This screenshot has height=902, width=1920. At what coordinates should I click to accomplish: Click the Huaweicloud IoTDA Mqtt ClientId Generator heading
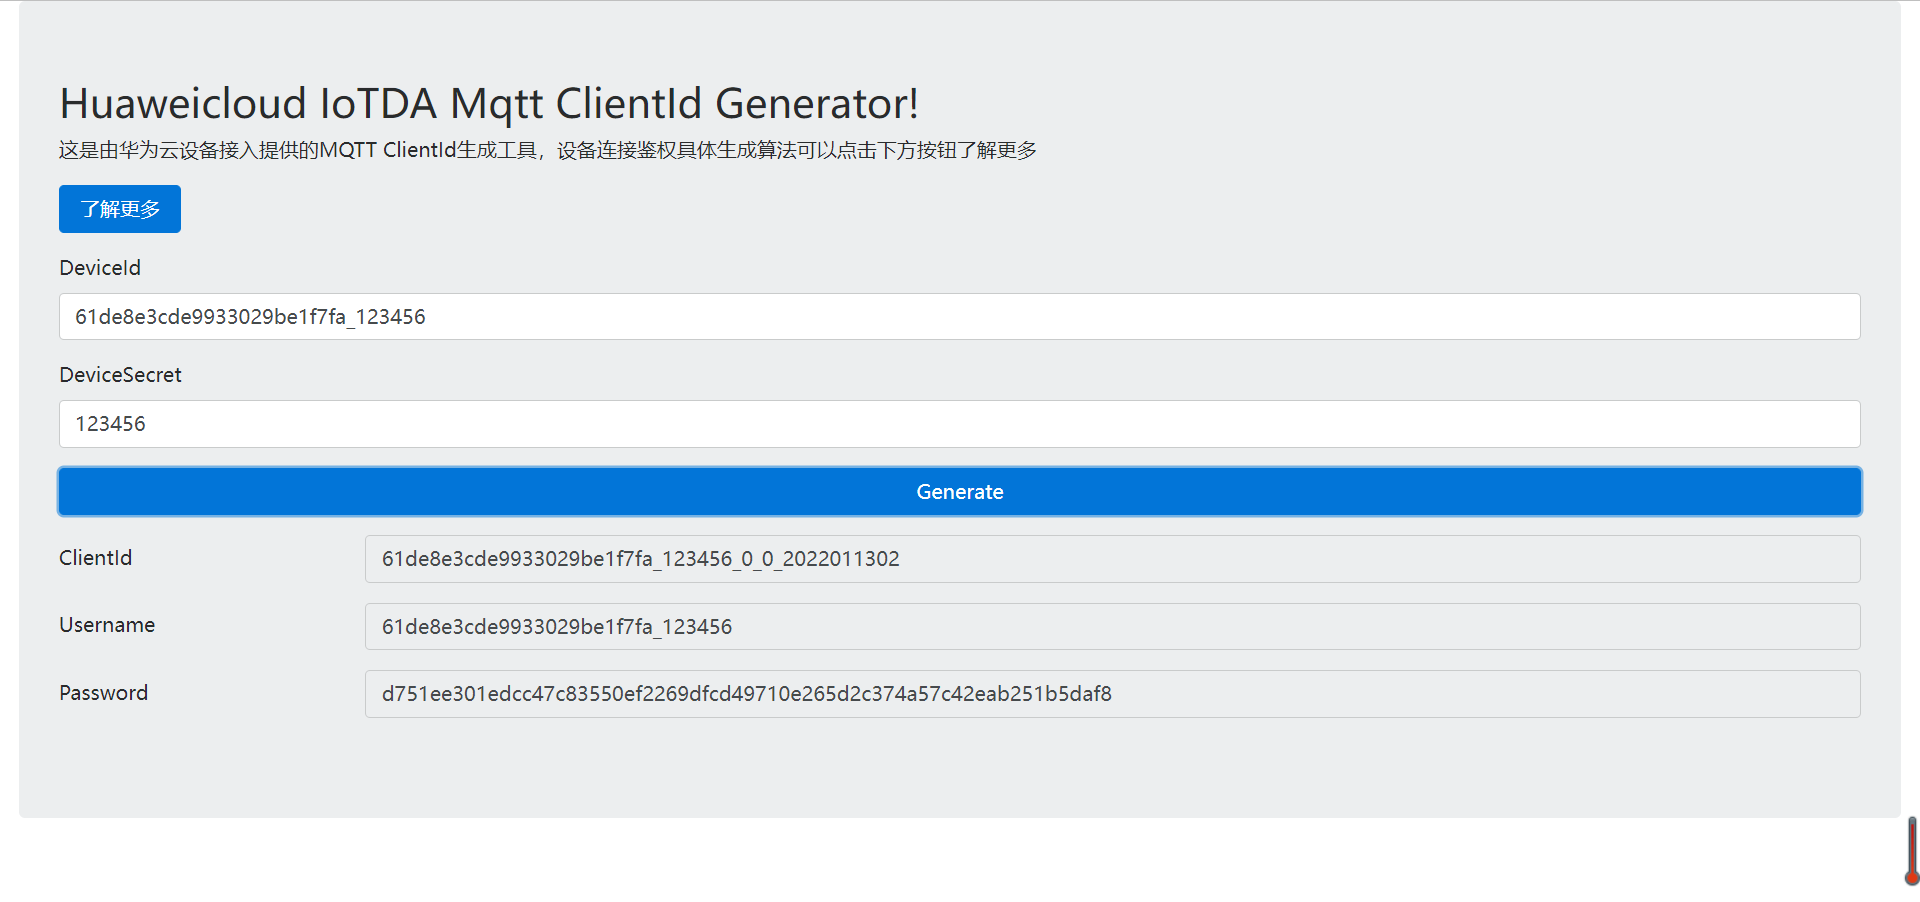coord(489,104)
